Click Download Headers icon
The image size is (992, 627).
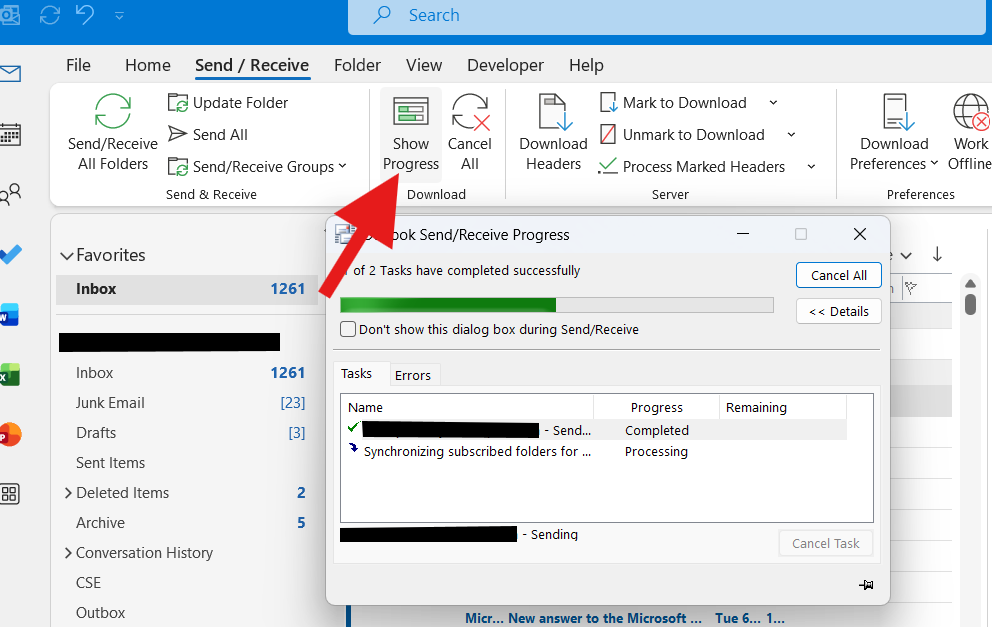coord(554,111)
